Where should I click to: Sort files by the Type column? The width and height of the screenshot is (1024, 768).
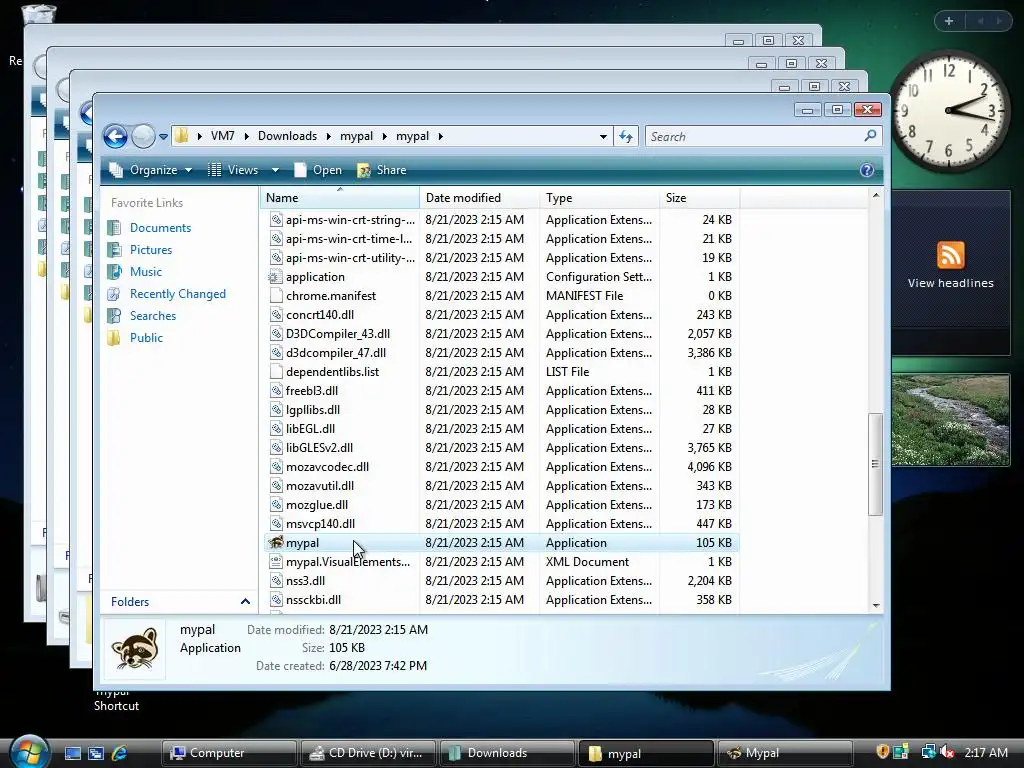(x=600, y=198)
